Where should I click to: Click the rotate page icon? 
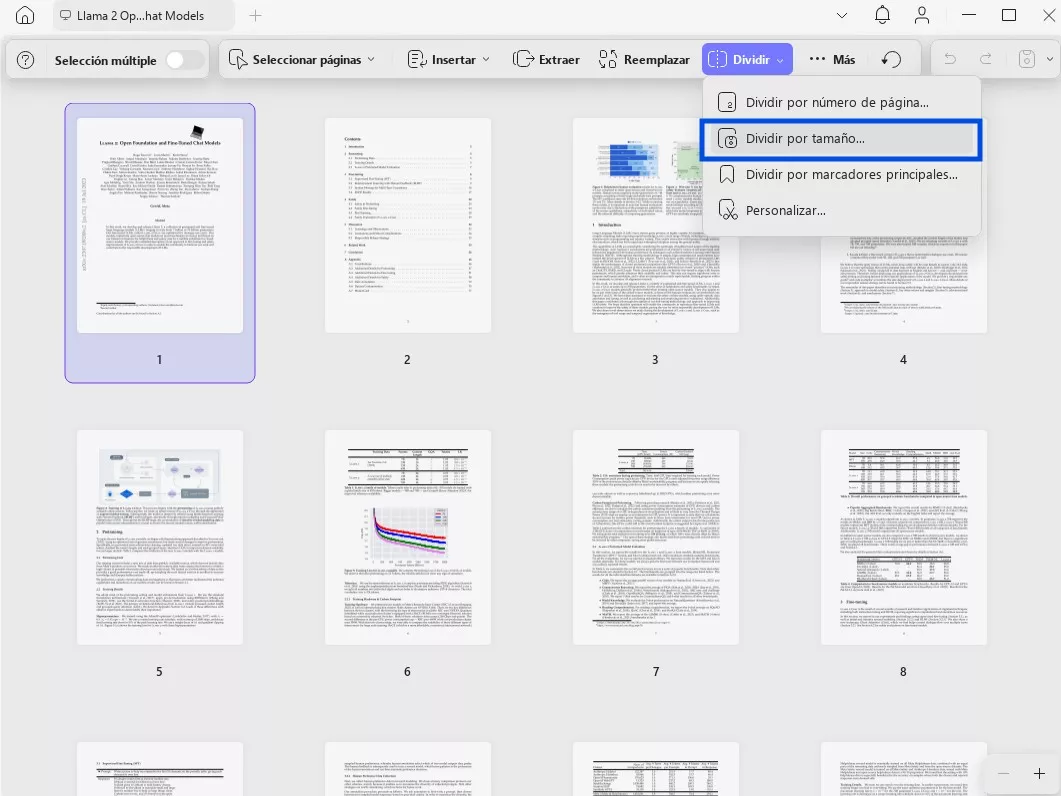pos(891,60)
